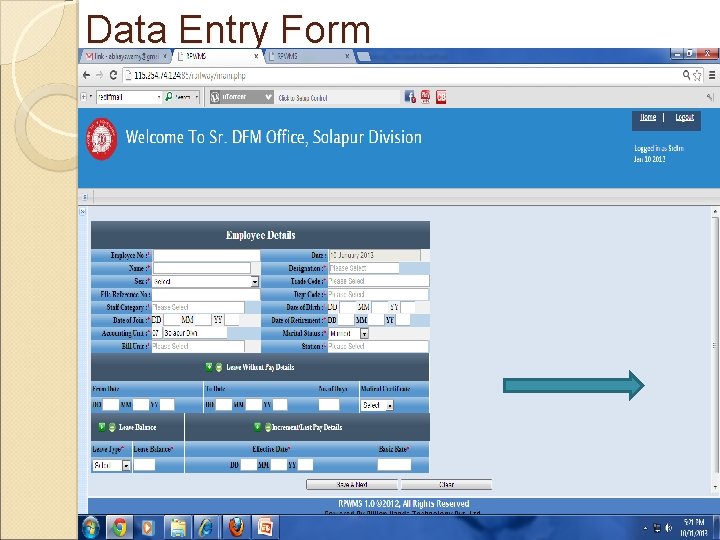Click the toolbar search text box
The width and height of the screenshot is (720, 540).
click(129, 97)
